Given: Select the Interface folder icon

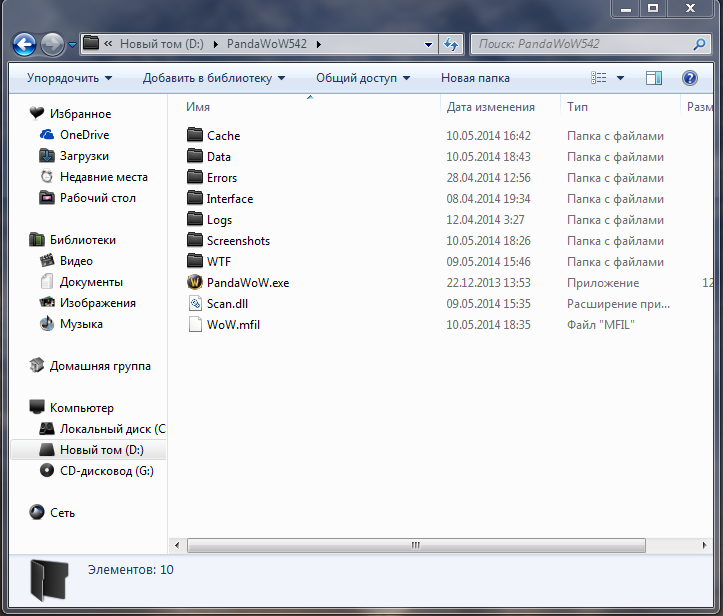Looking at the screenshot, I should tap(195, 198).
